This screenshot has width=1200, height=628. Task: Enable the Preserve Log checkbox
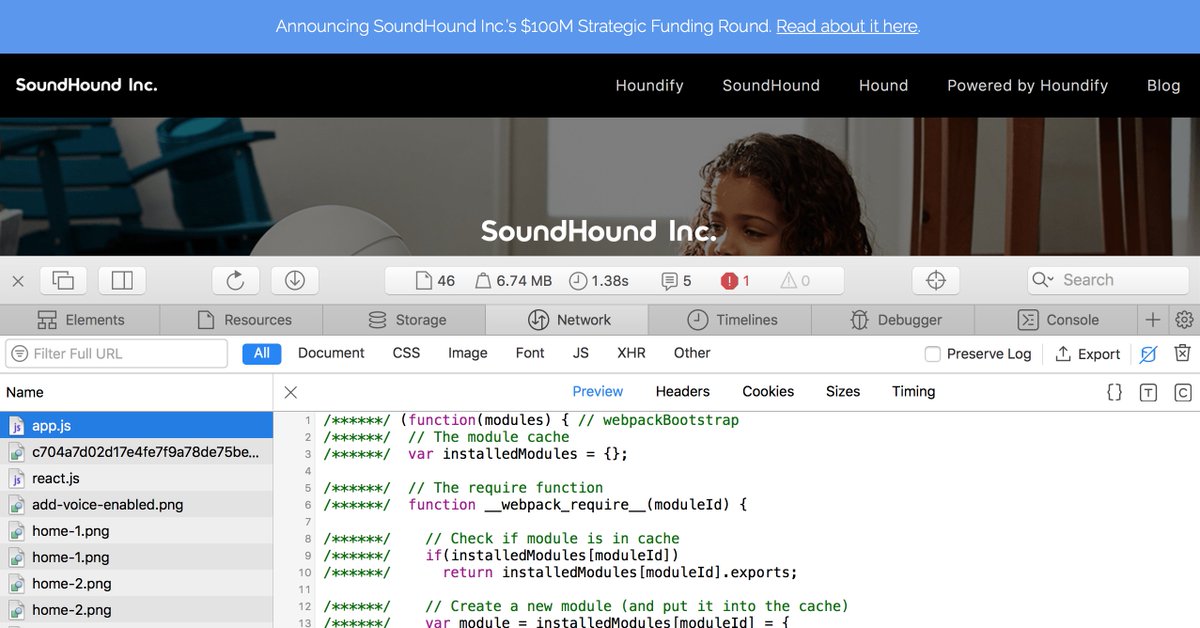tap(933, 354)
